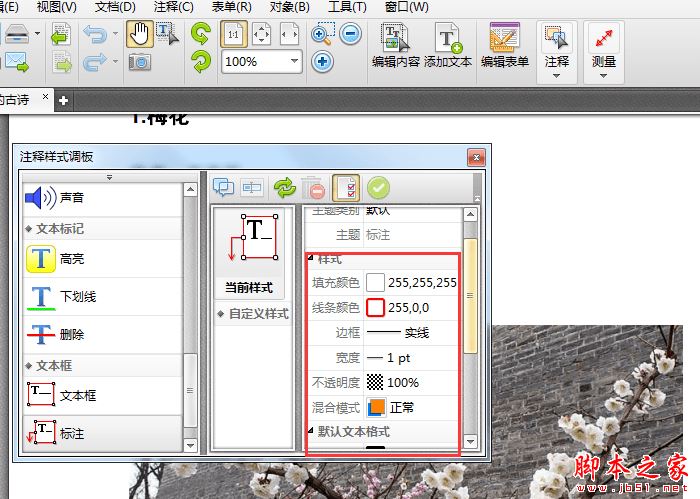Open the 对象(B) menu
The width and height of the screenshot is (700, 499).
(x=290, y=7)
